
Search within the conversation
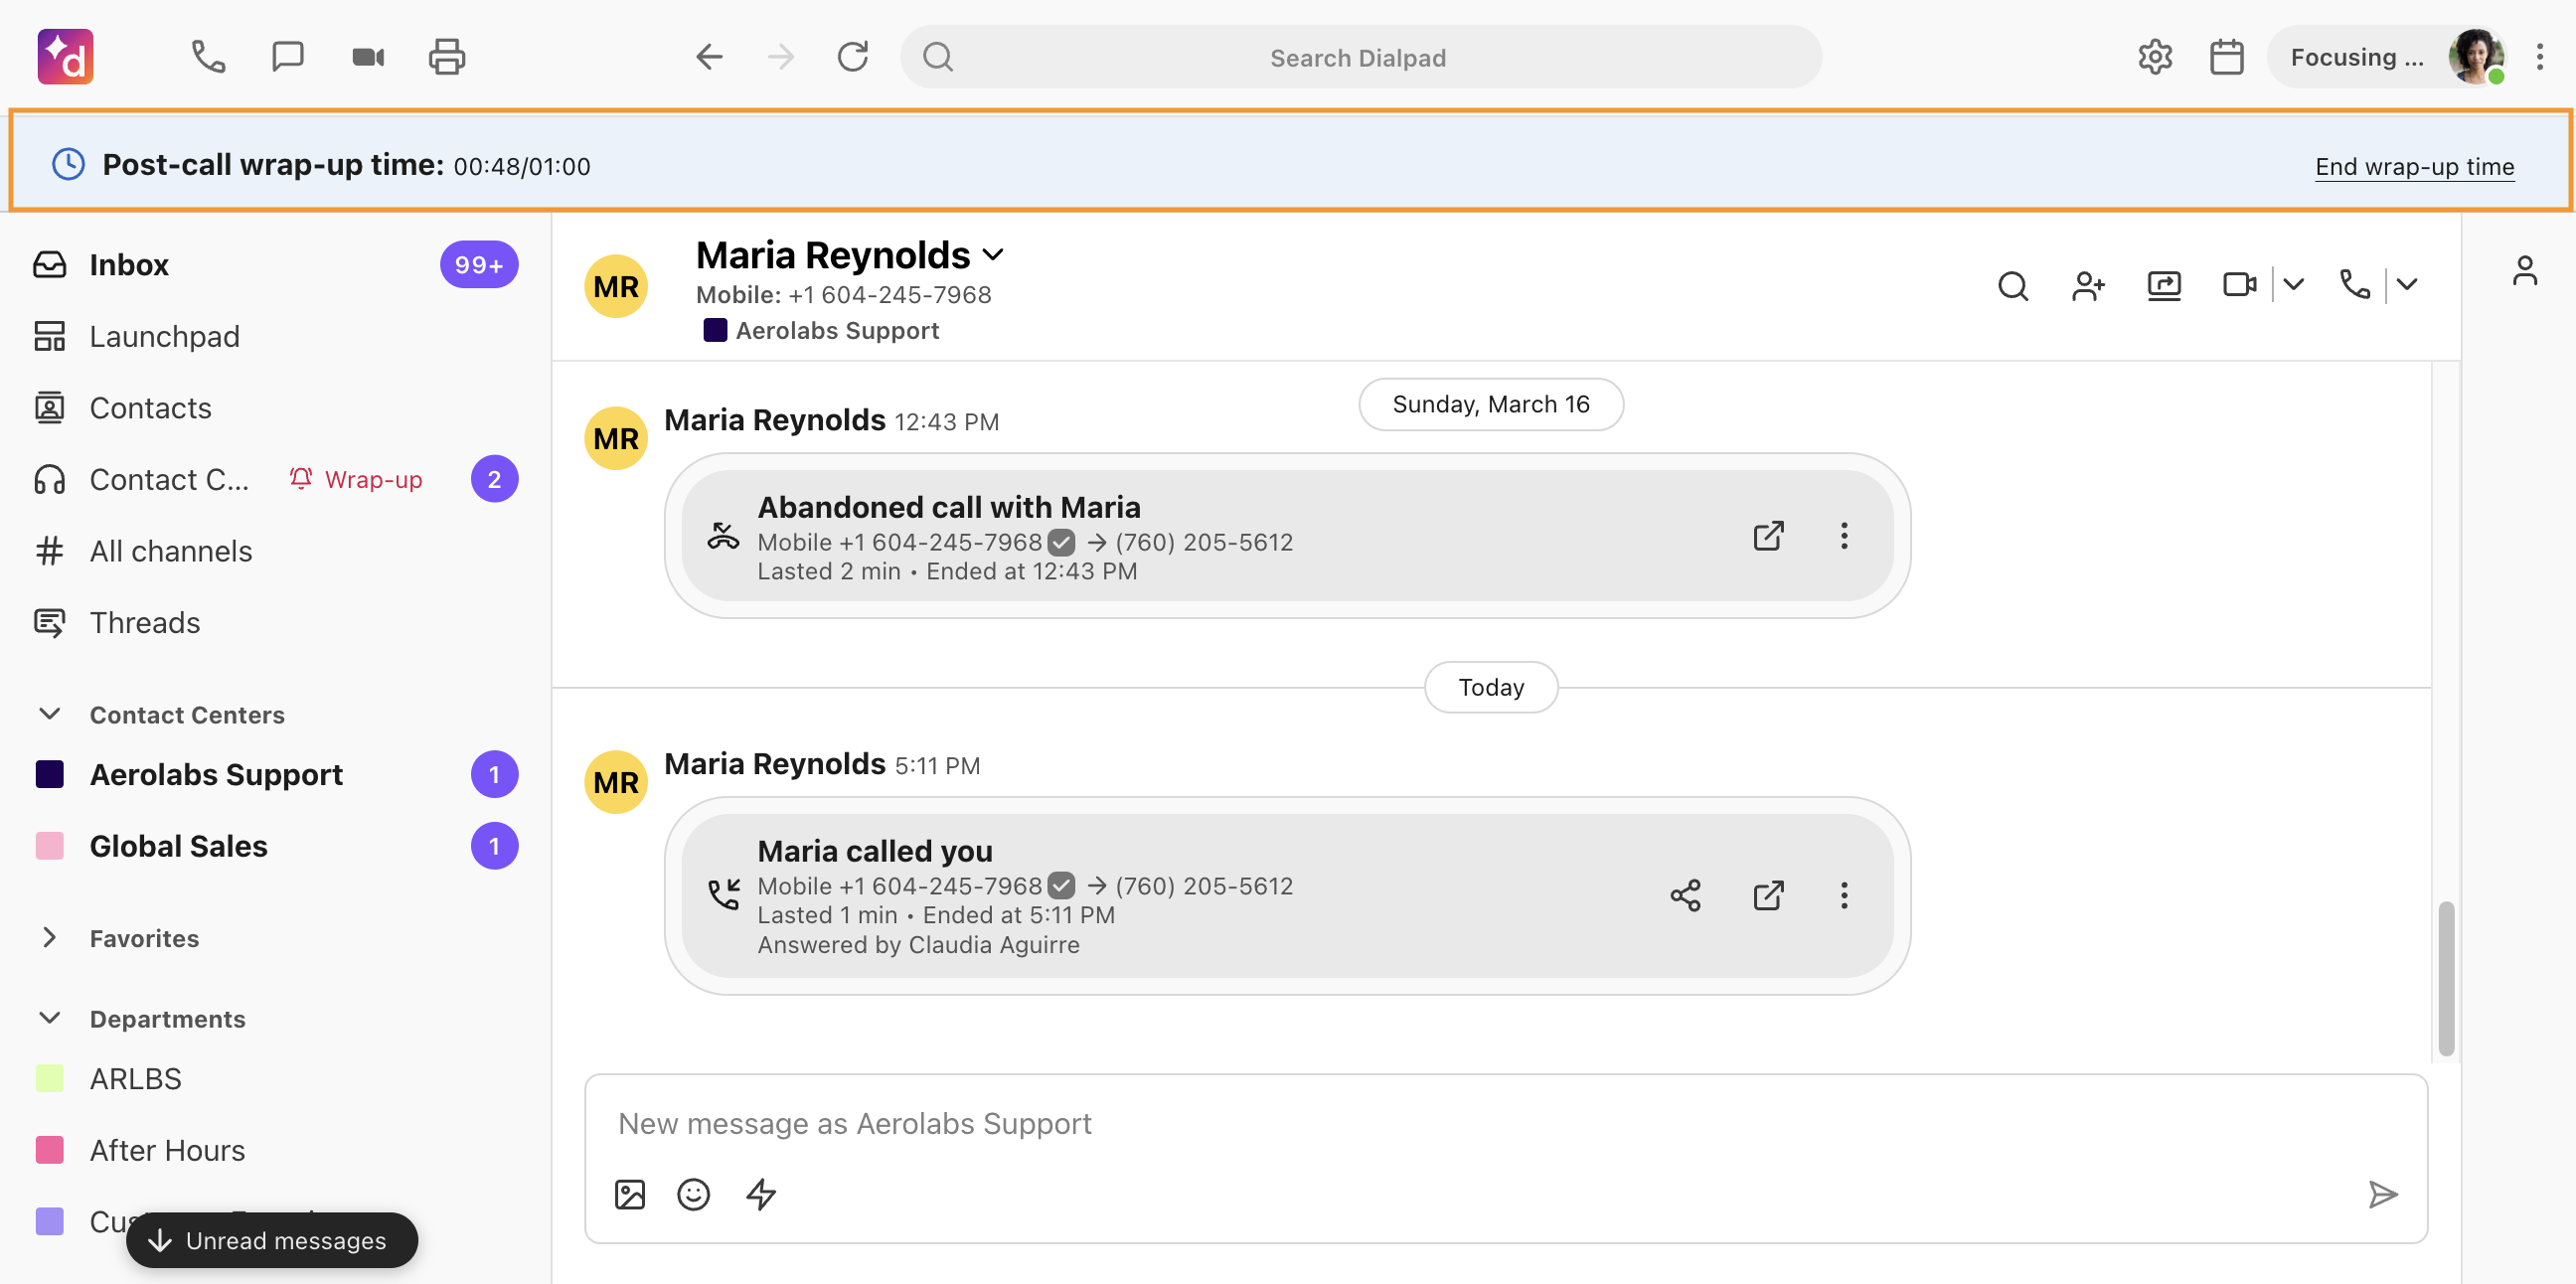pyautogui.click(x=2013, y=286)
